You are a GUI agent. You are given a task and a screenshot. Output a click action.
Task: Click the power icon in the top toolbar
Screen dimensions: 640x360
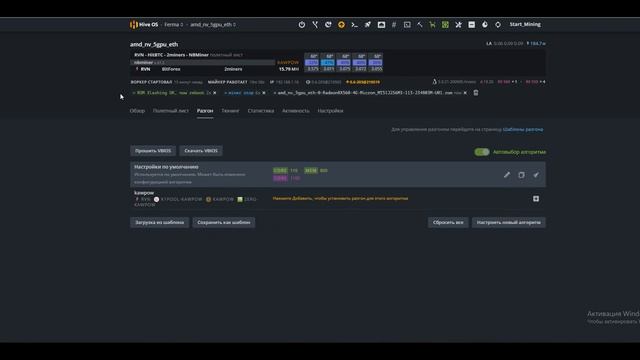pyautogui.click(x=302, y=24)
